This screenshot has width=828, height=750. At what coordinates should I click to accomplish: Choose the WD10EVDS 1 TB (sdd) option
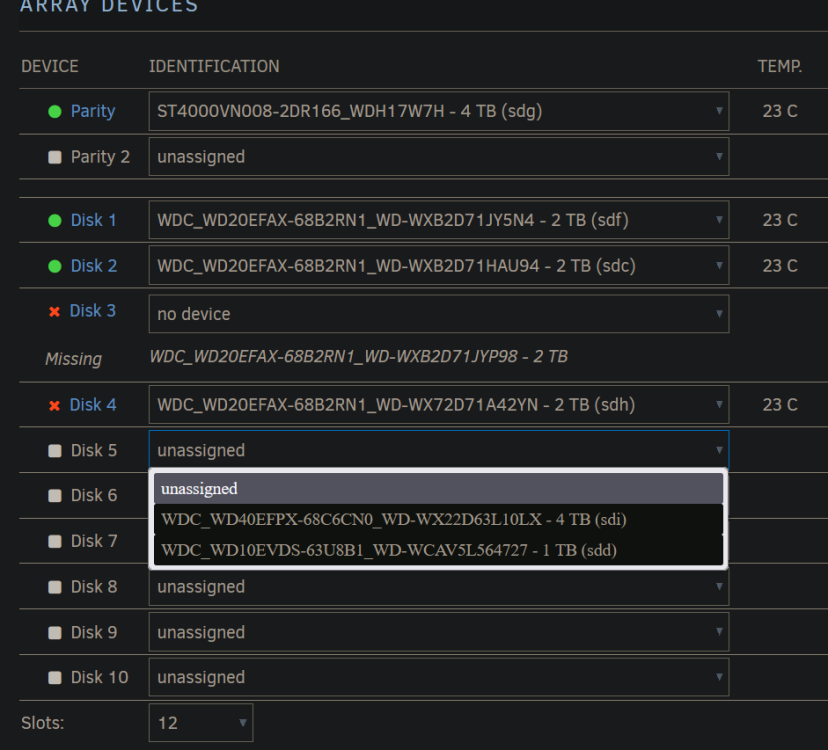click(438, 550)
